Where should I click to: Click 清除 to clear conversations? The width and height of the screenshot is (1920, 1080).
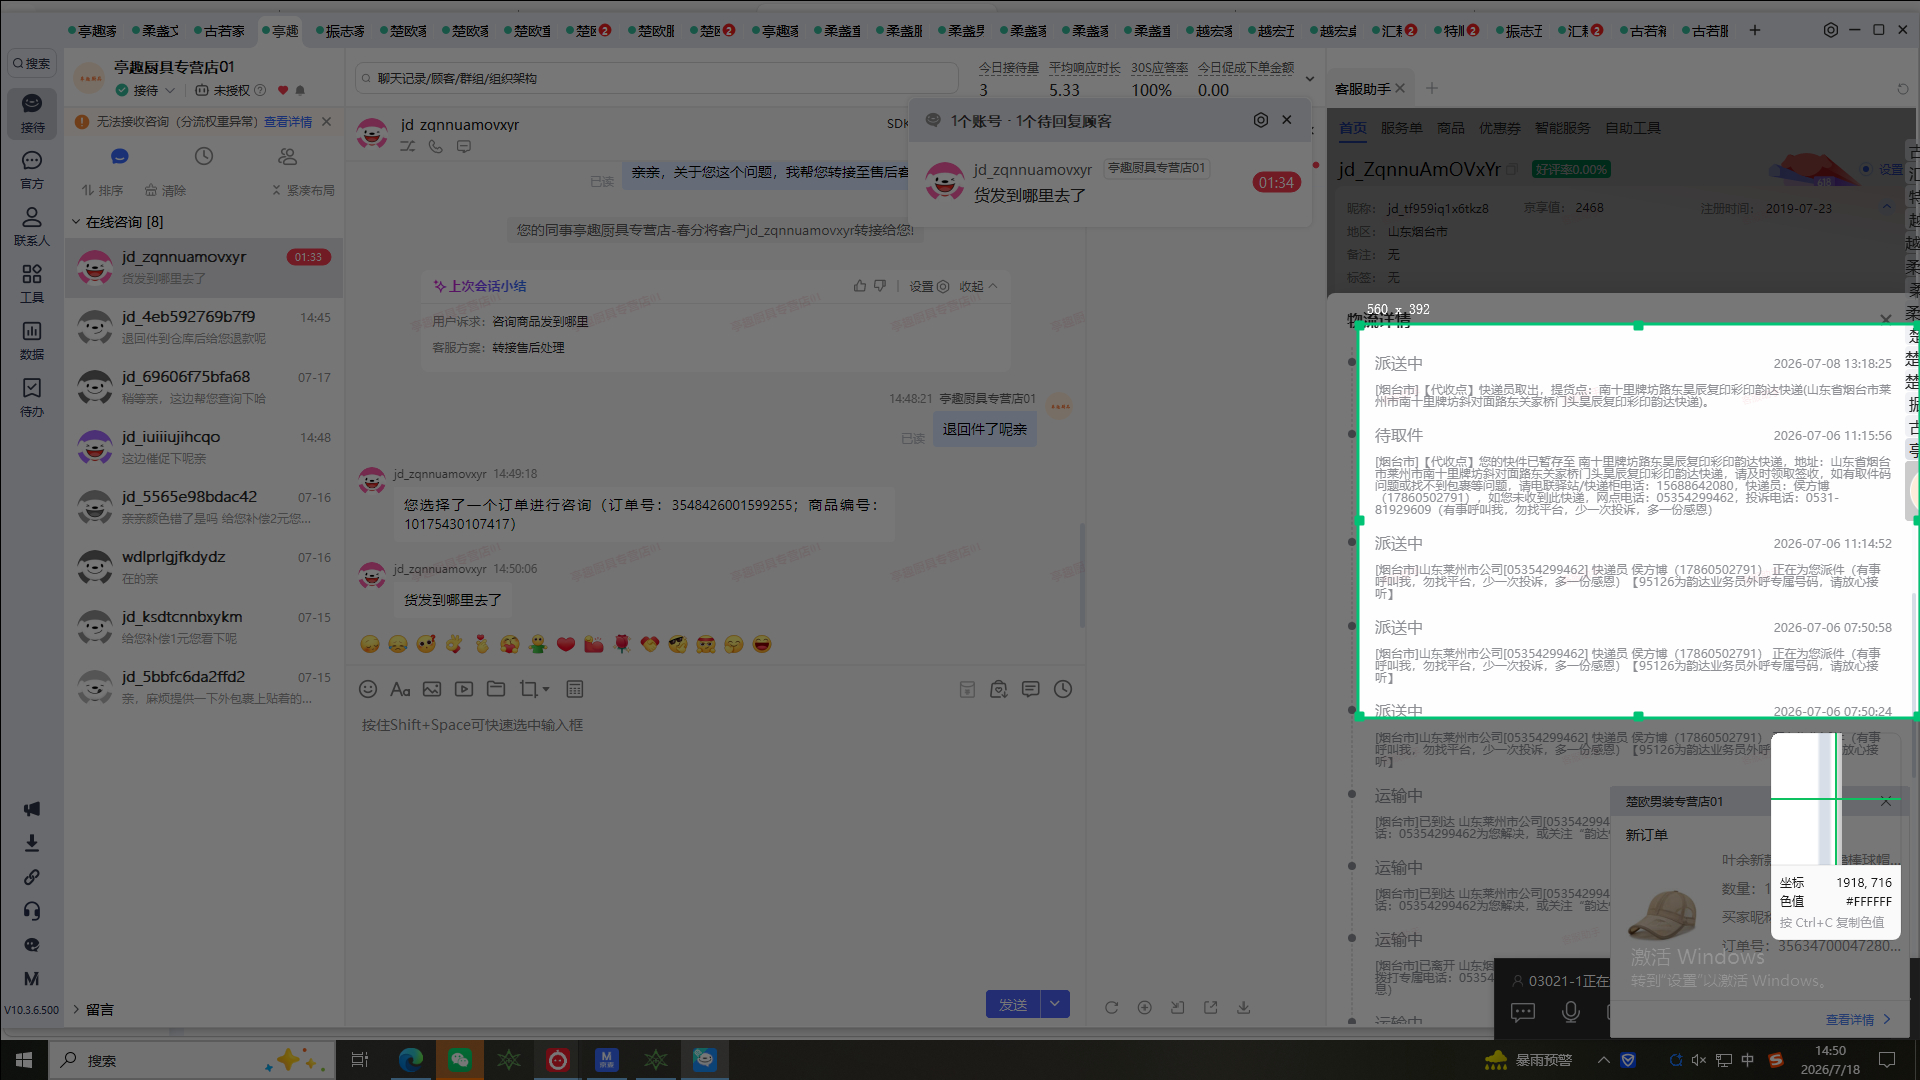click(166, 190)
